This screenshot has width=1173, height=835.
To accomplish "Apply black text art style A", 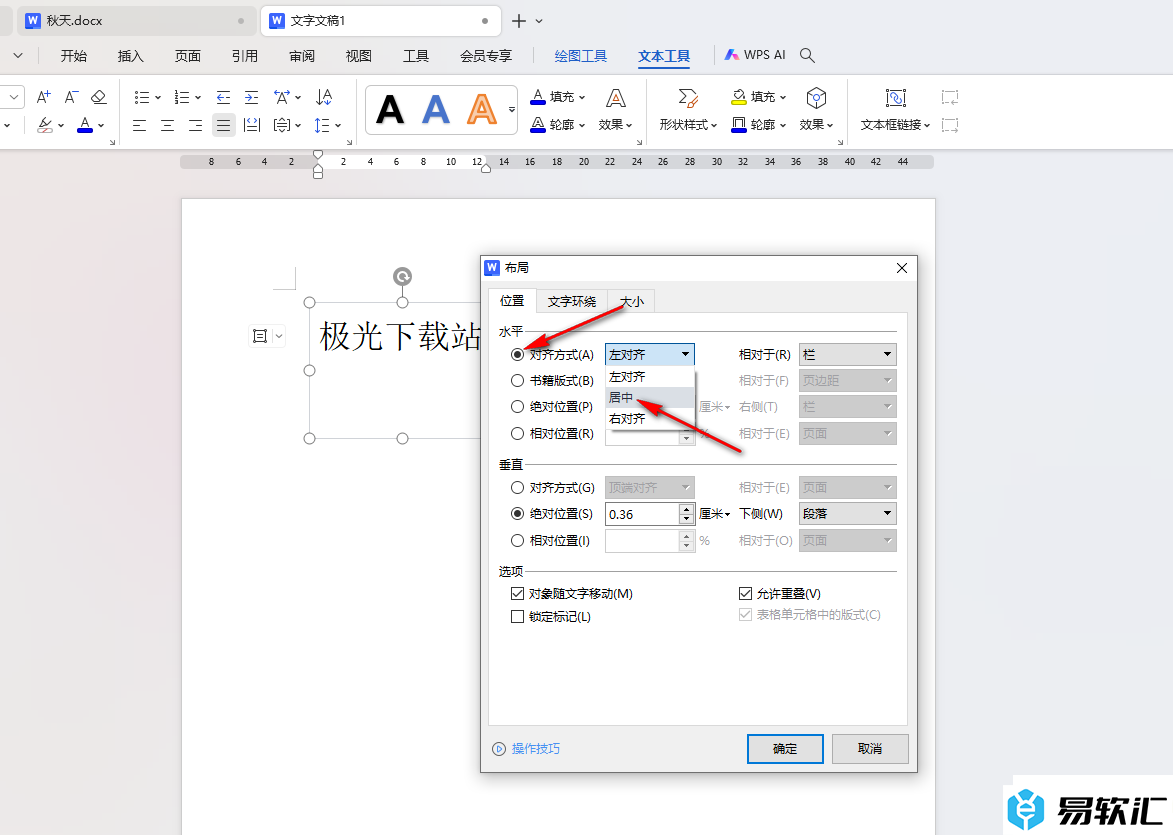I will coord(390,110).
